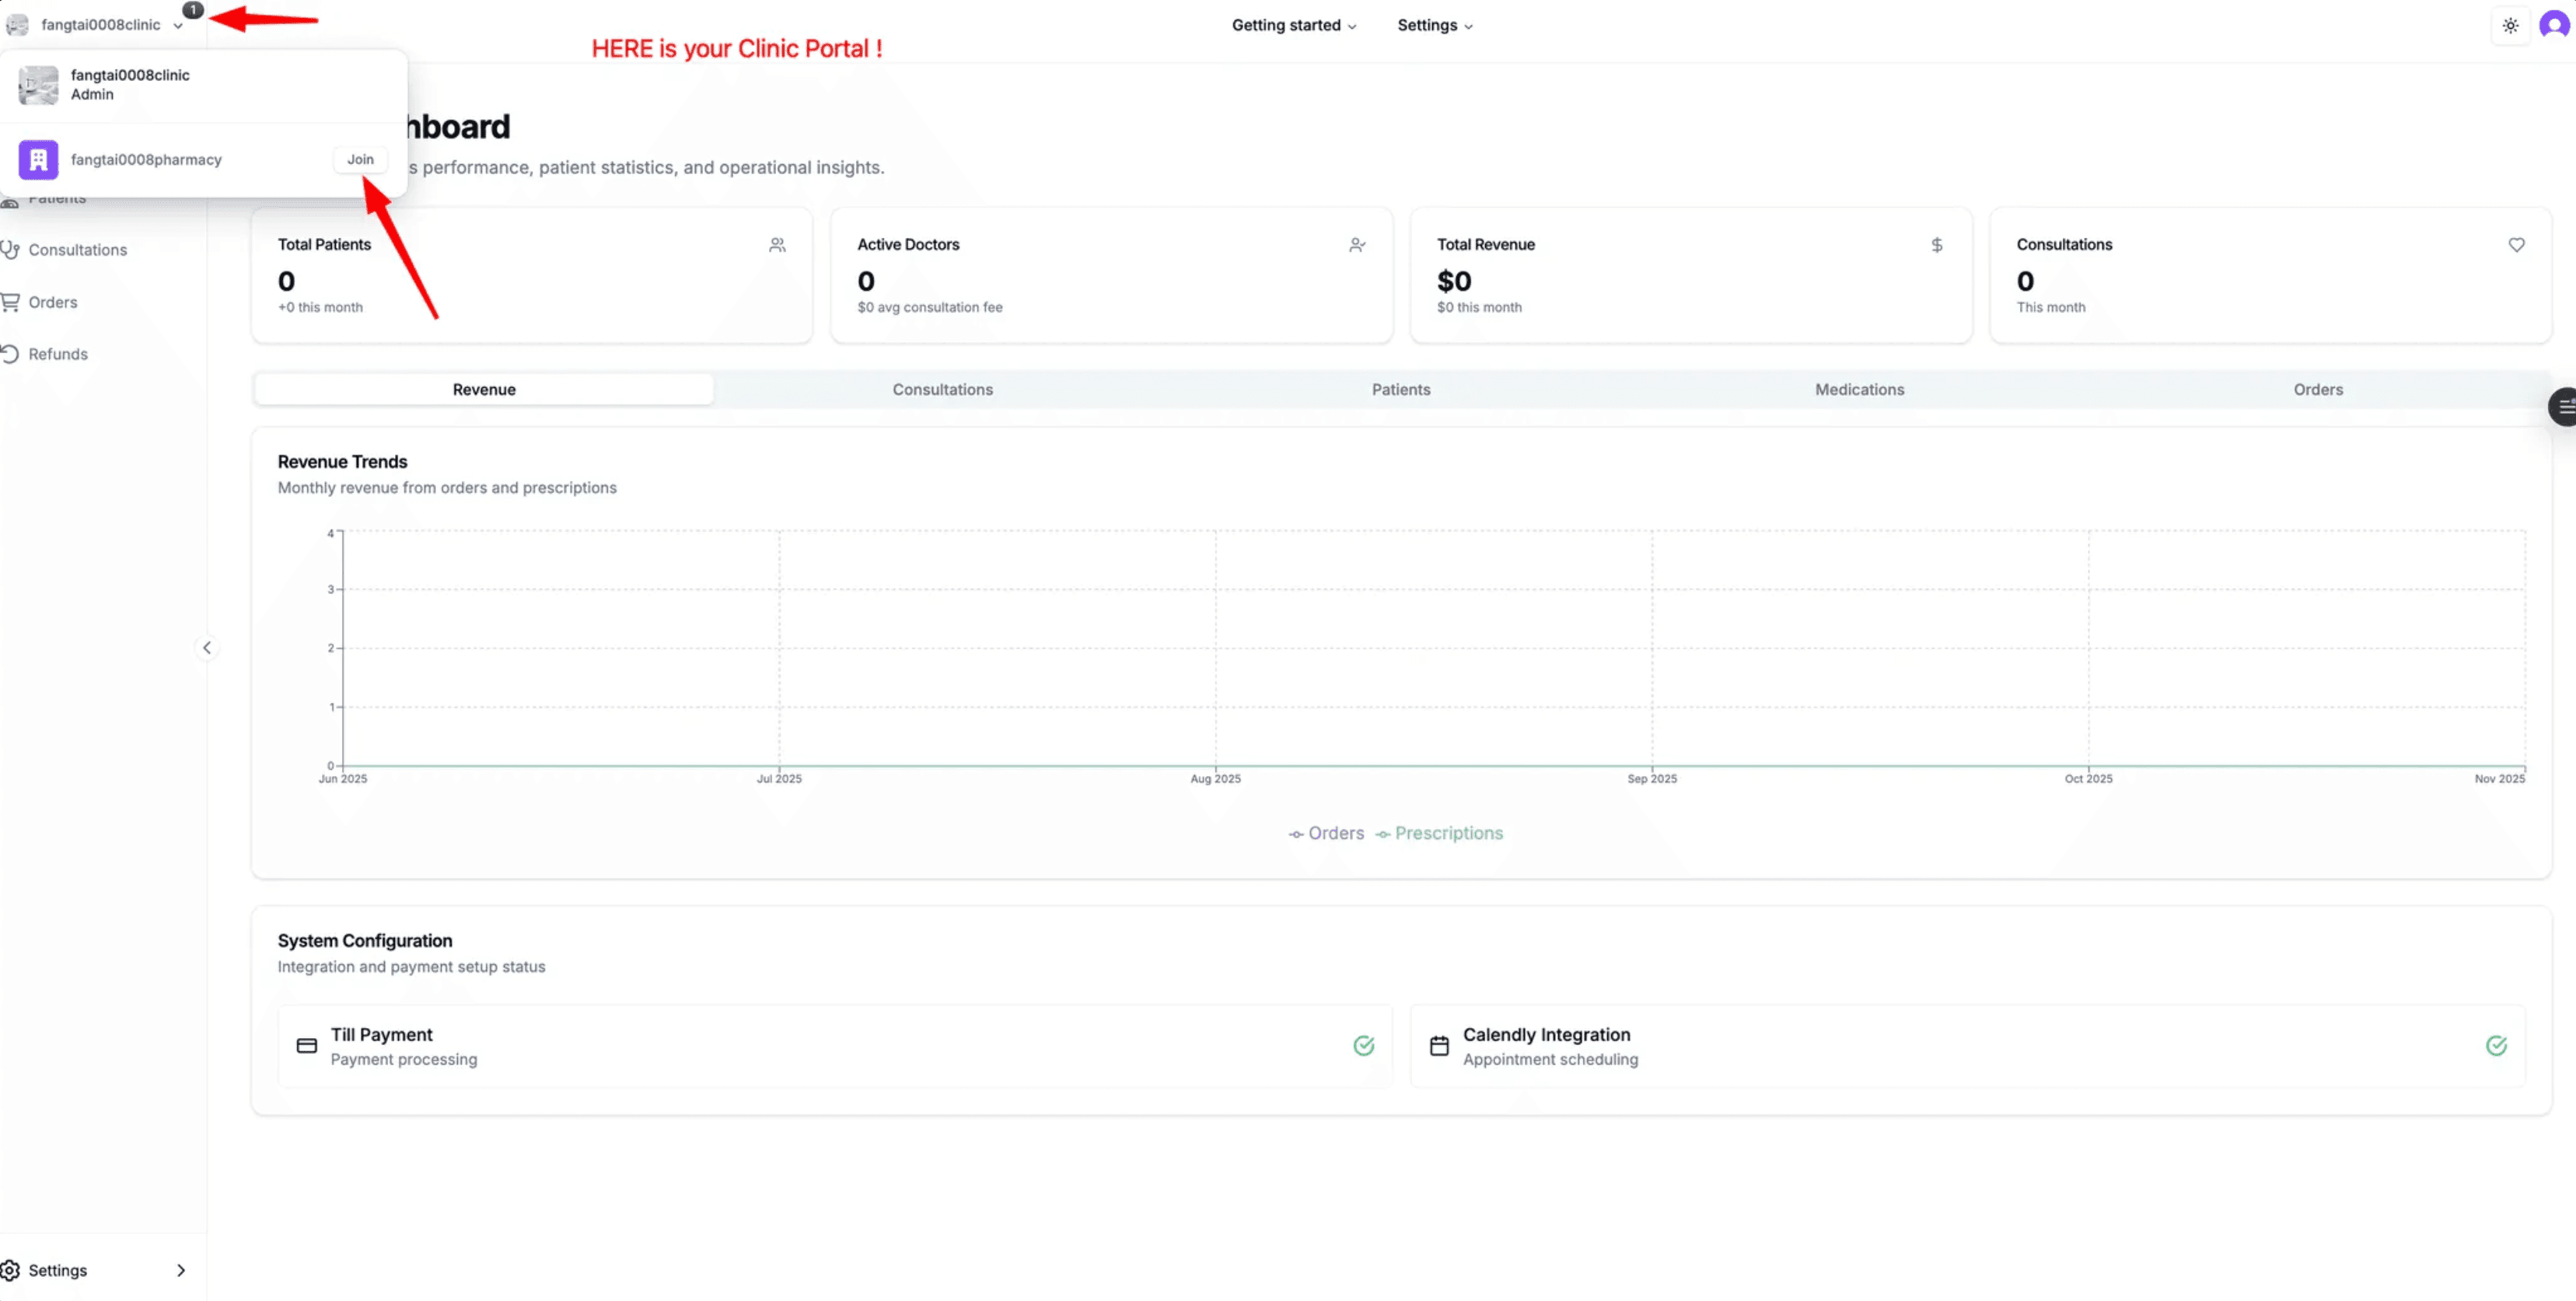The image size is (2576, 1301).
Task: Click the Refunds sidebar icon
Action: pyautogui.click(x=10, y=354)
